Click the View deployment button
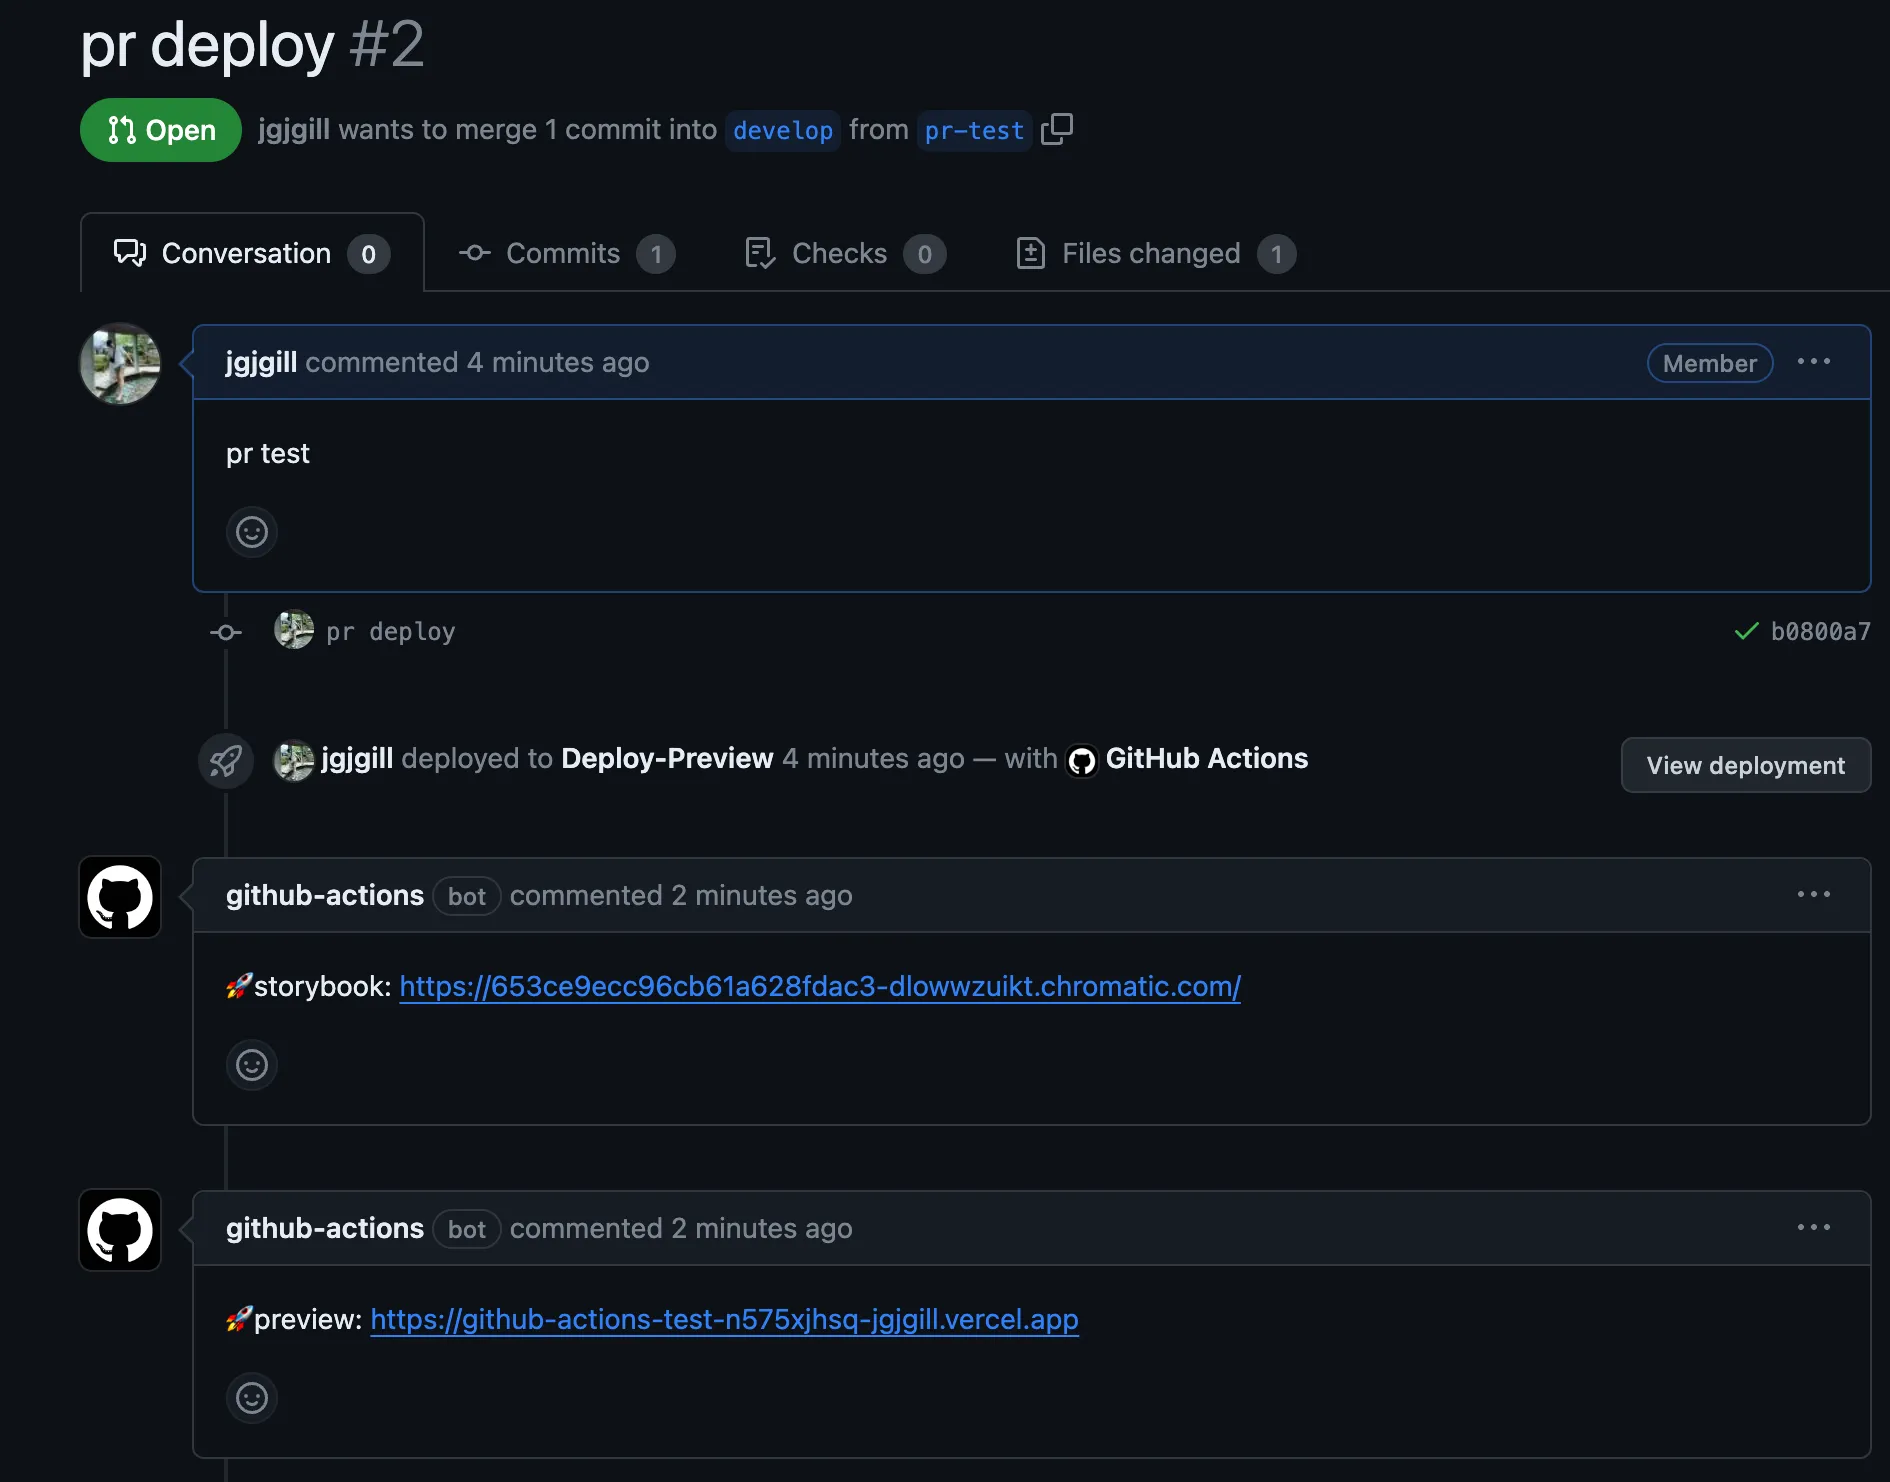This screenshot has height=1482, width=1890. (x=1745, y=765)
